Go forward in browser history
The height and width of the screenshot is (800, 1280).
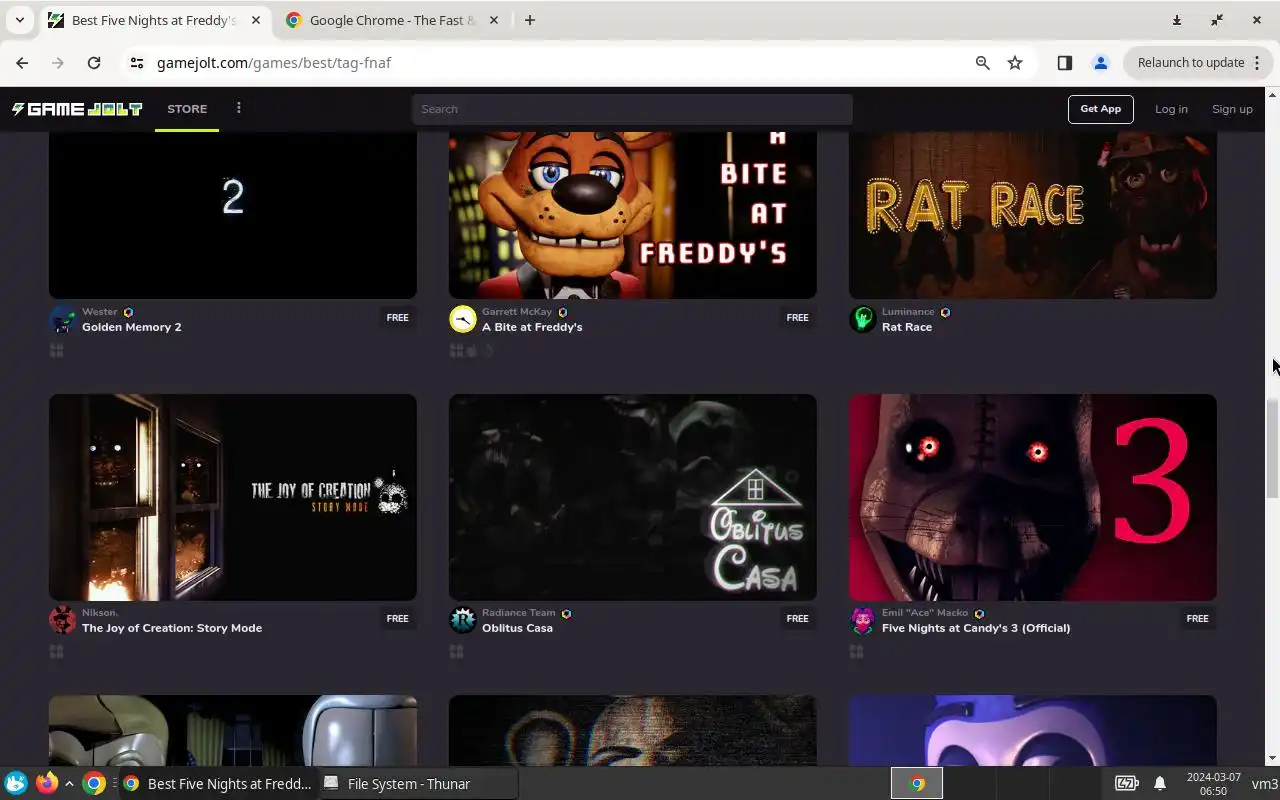[x=58, y=62]
